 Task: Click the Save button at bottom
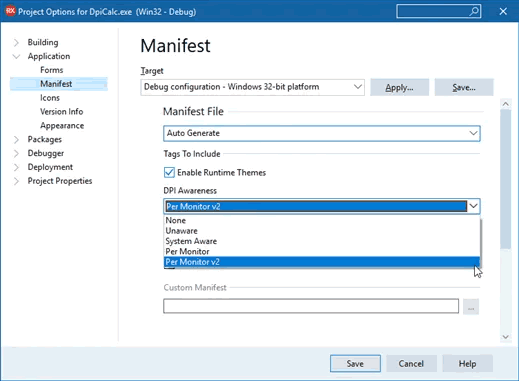pyautogui.click(x=355, y=363)
